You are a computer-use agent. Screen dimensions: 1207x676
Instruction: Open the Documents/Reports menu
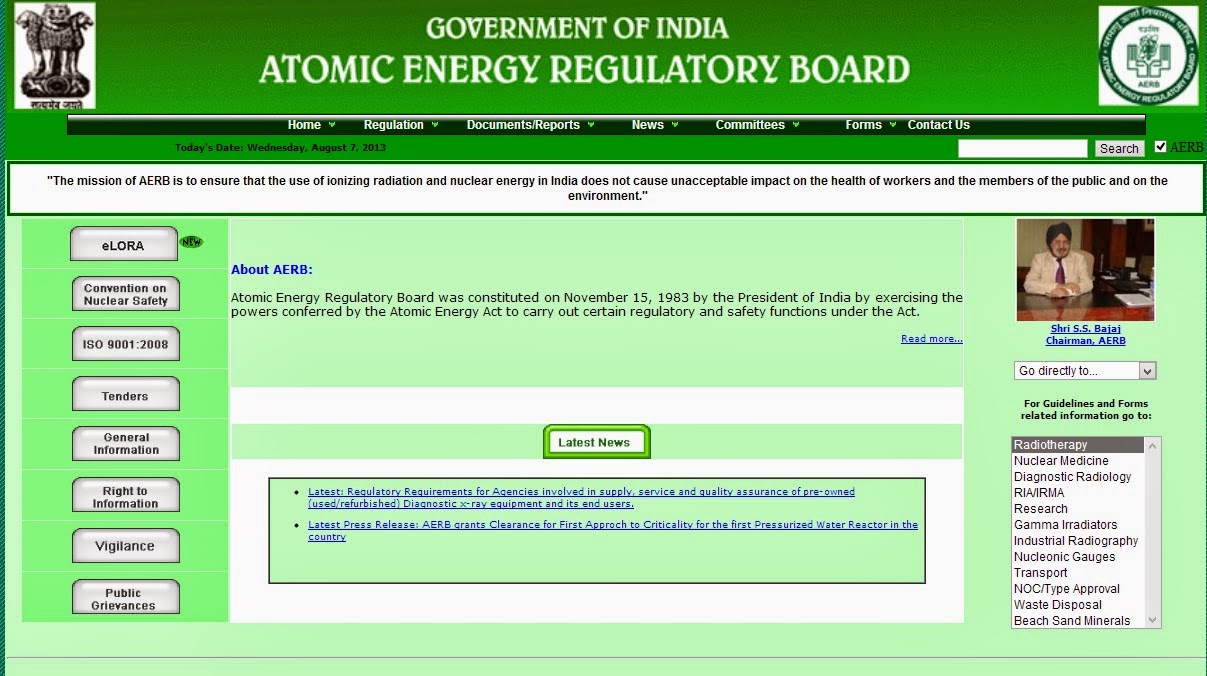pos(523,125)
